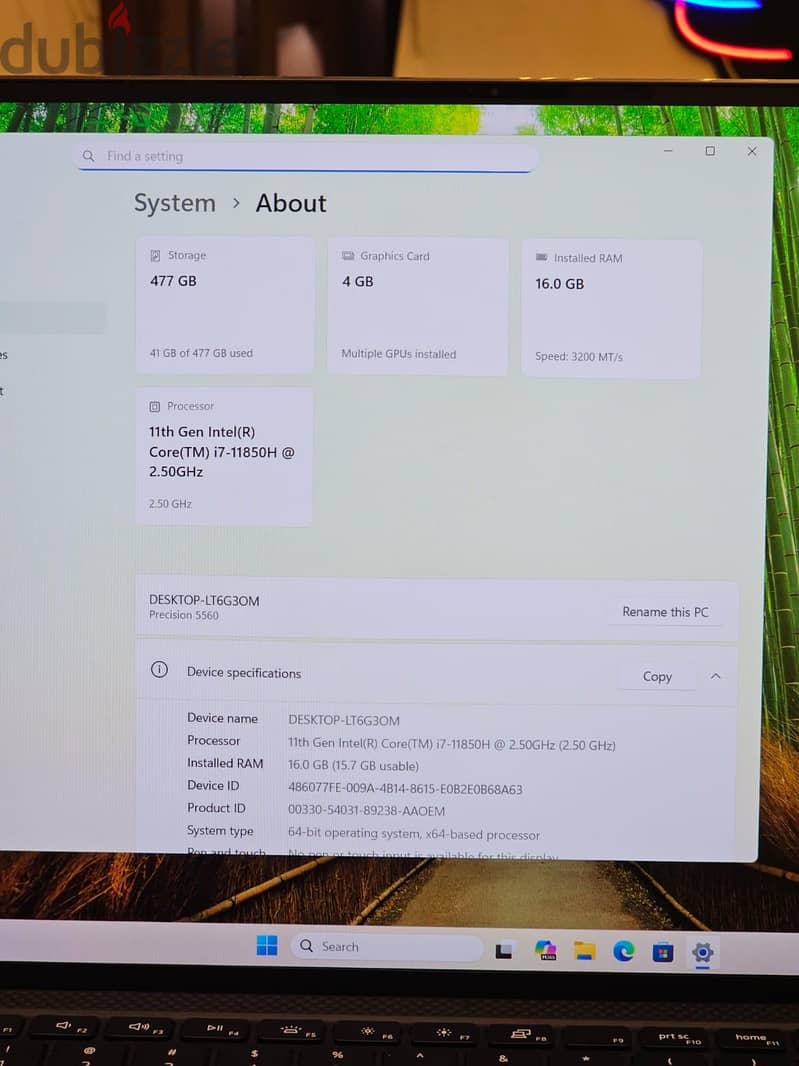Select the Device ID value text

(x=405, y=789)
